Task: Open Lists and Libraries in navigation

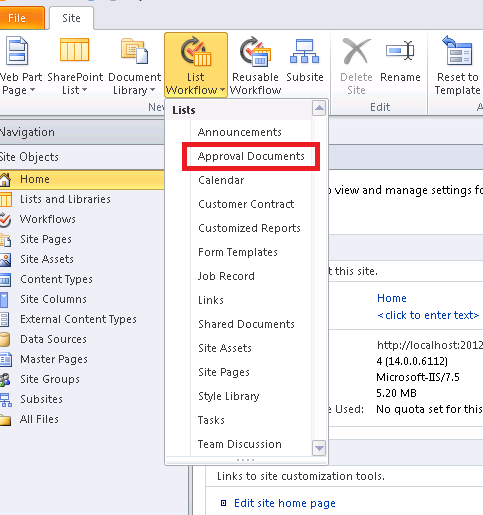Action: [65, 199]
